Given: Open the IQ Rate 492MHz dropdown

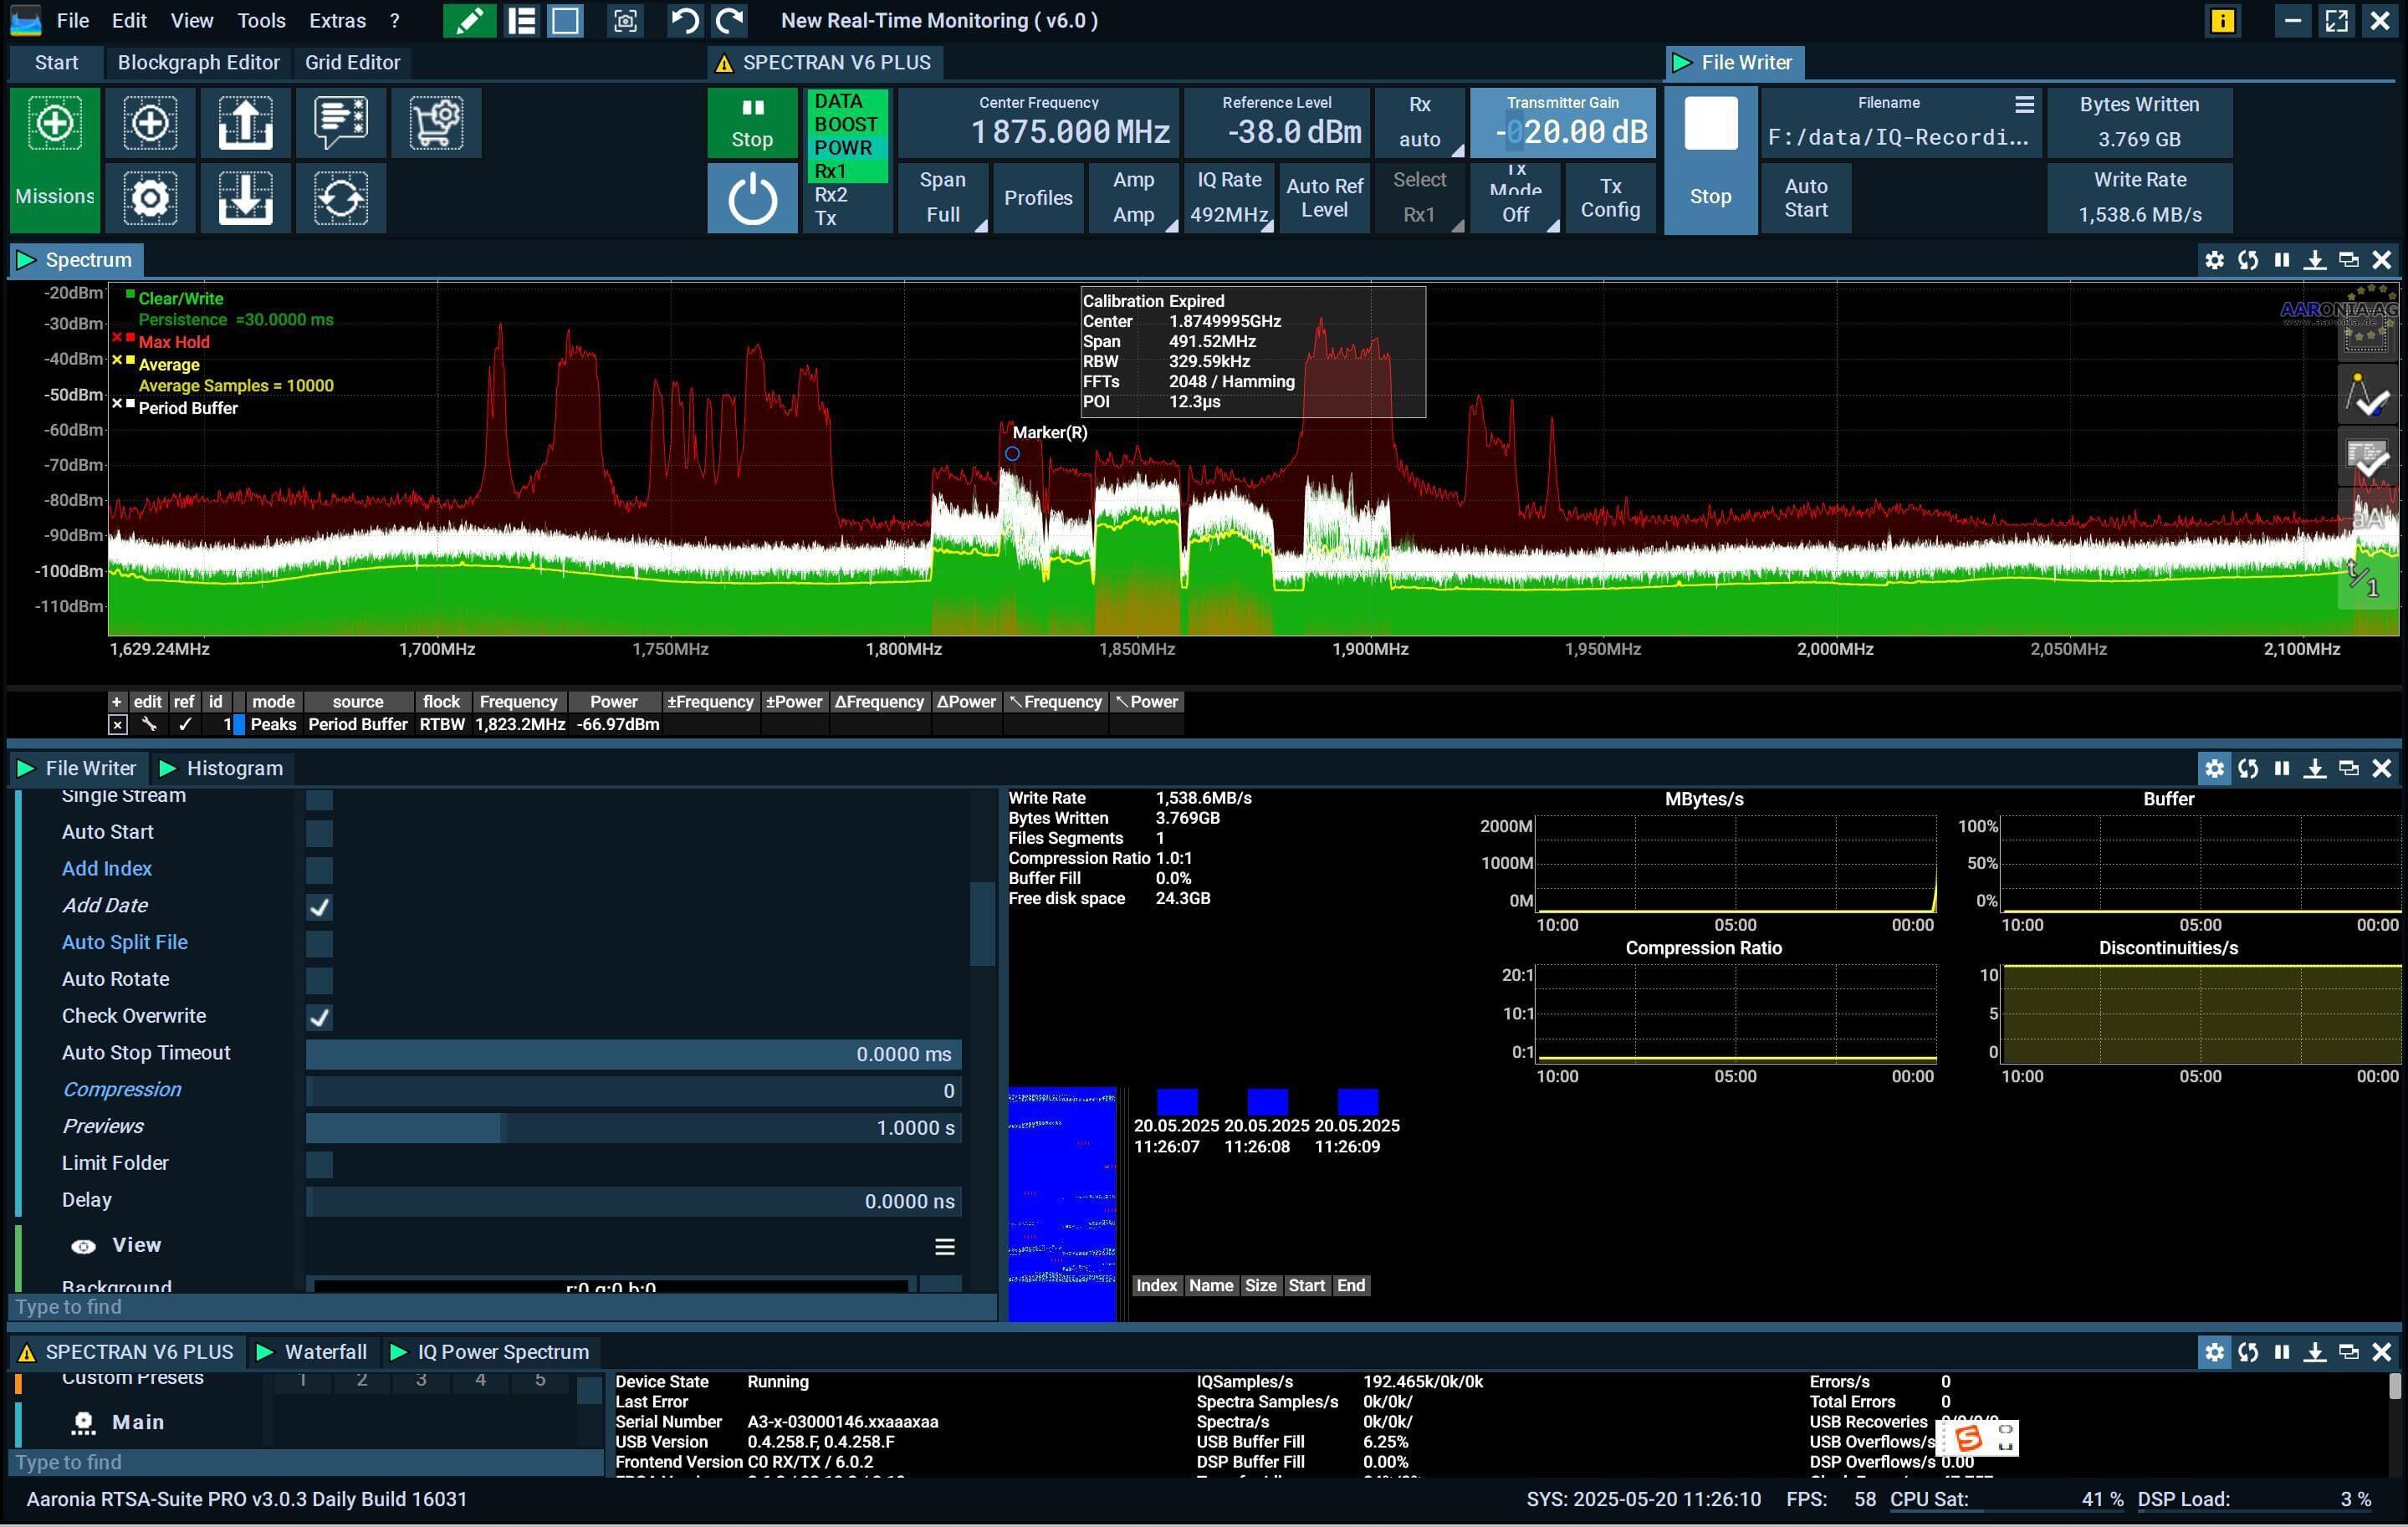Looking at the screenshot, I should tap(1229, 198).
